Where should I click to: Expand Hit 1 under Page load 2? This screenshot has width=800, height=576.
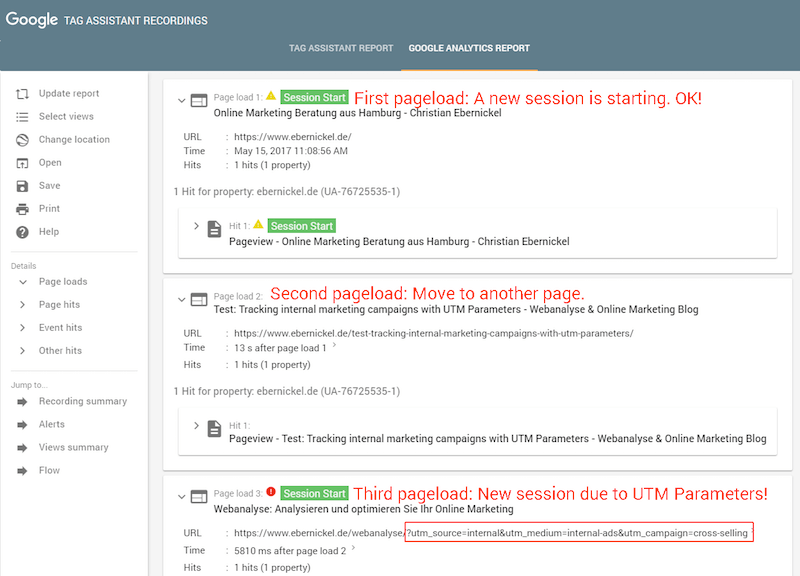coord(196,425)
